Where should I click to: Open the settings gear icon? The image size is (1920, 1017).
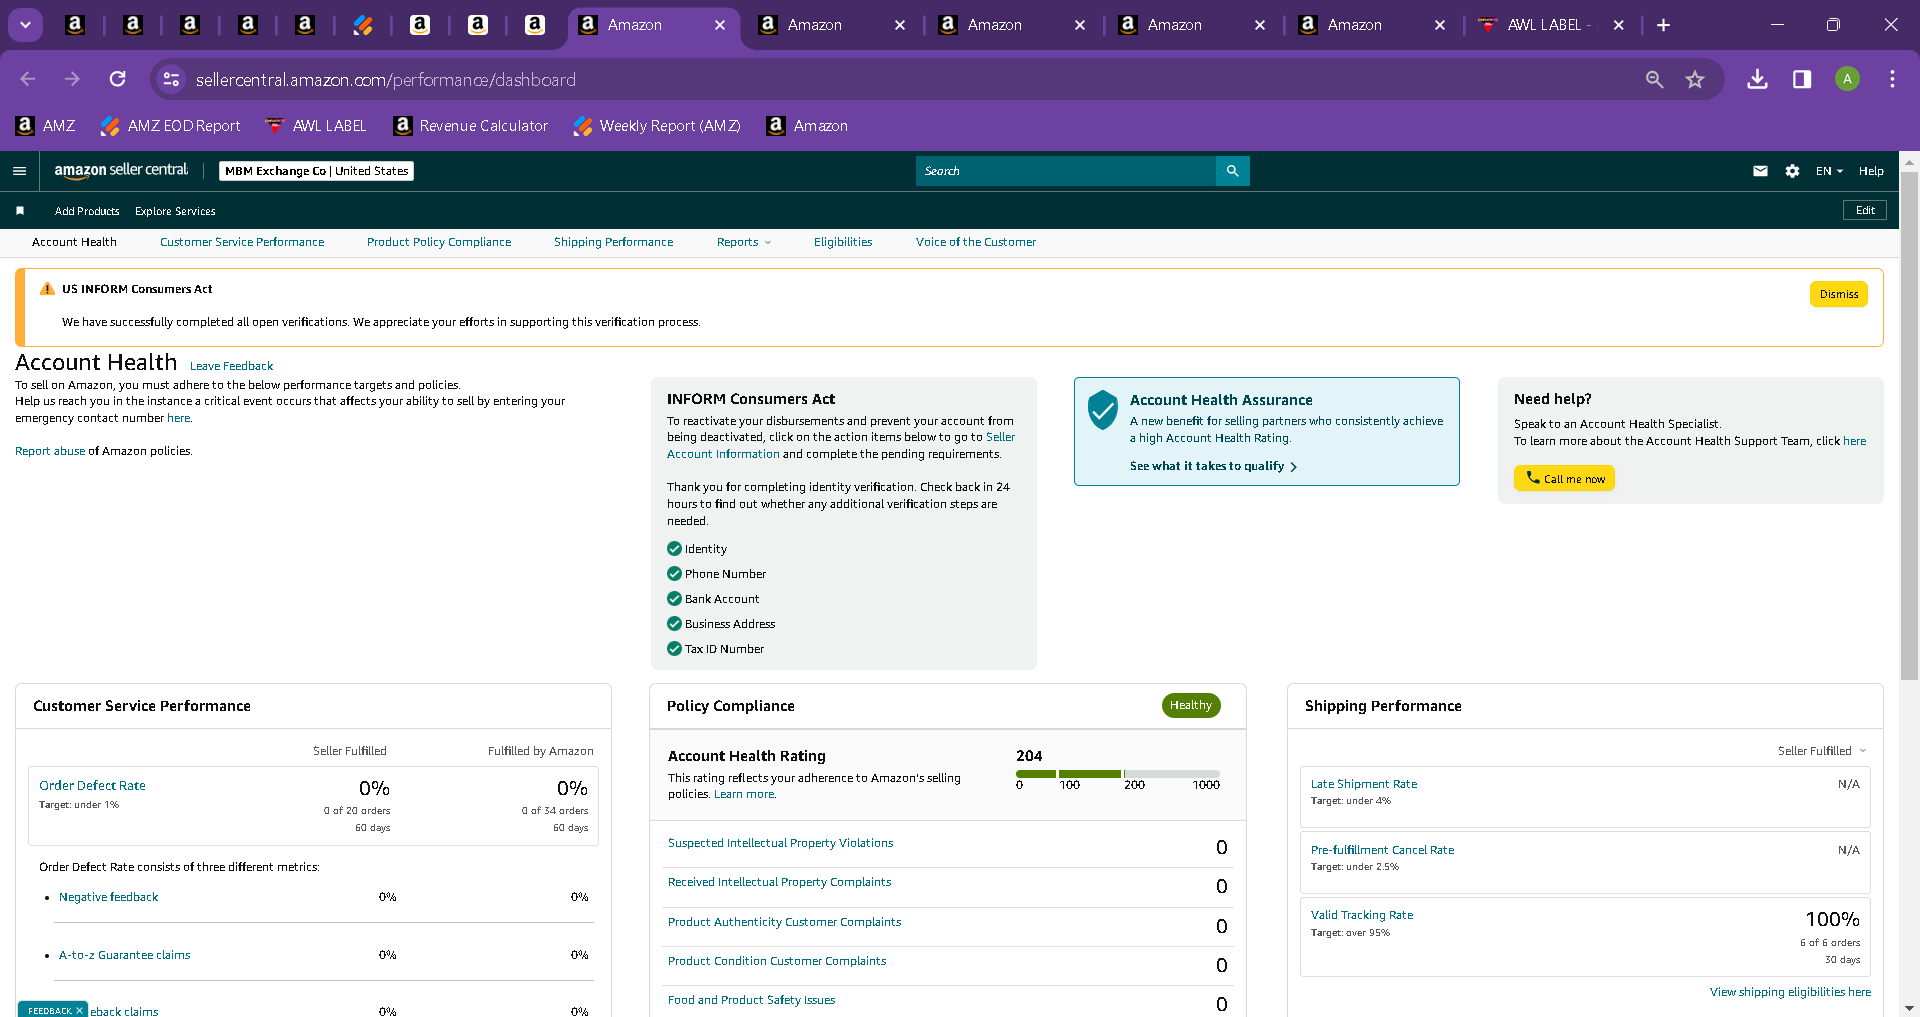[1792, 171]
